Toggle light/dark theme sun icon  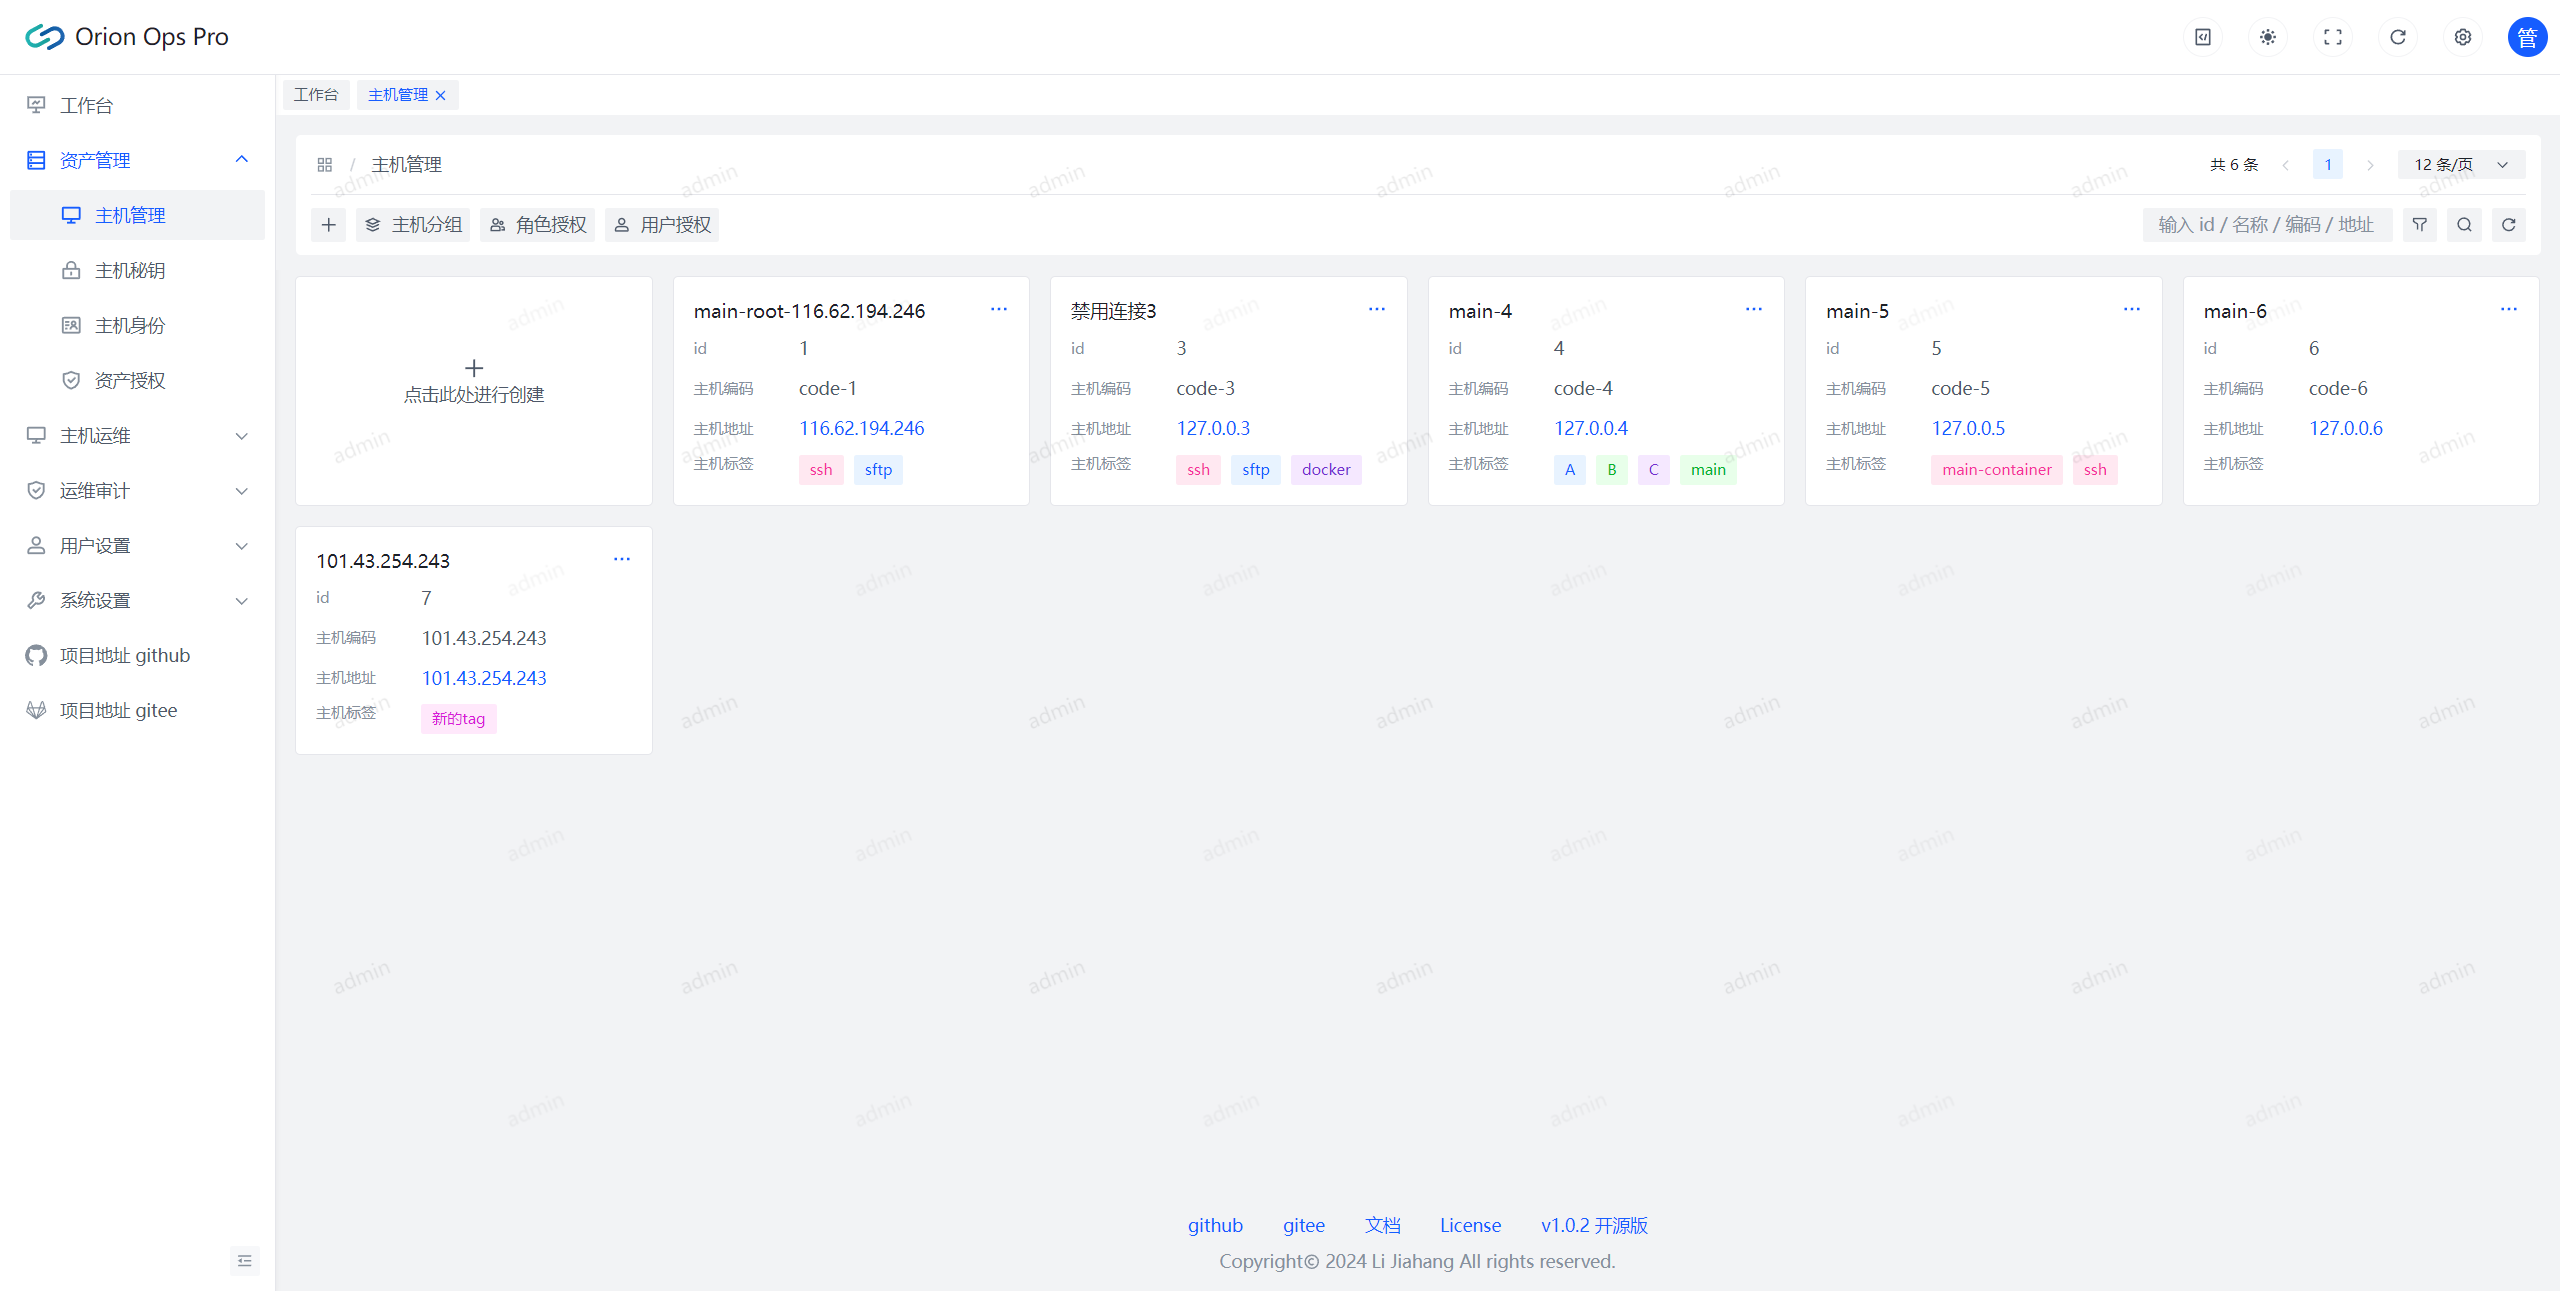tap(2267, 37)
